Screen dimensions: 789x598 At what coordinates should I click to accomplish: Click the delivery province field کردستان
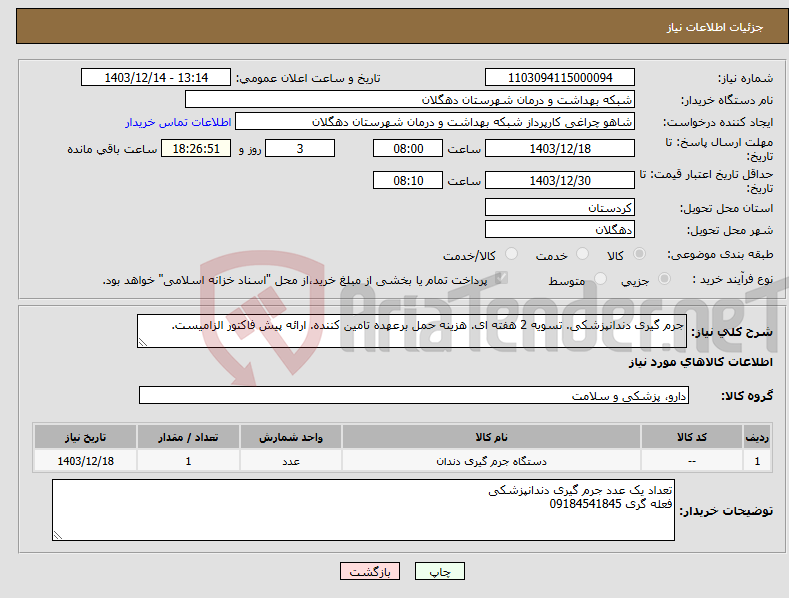point(560,207)
